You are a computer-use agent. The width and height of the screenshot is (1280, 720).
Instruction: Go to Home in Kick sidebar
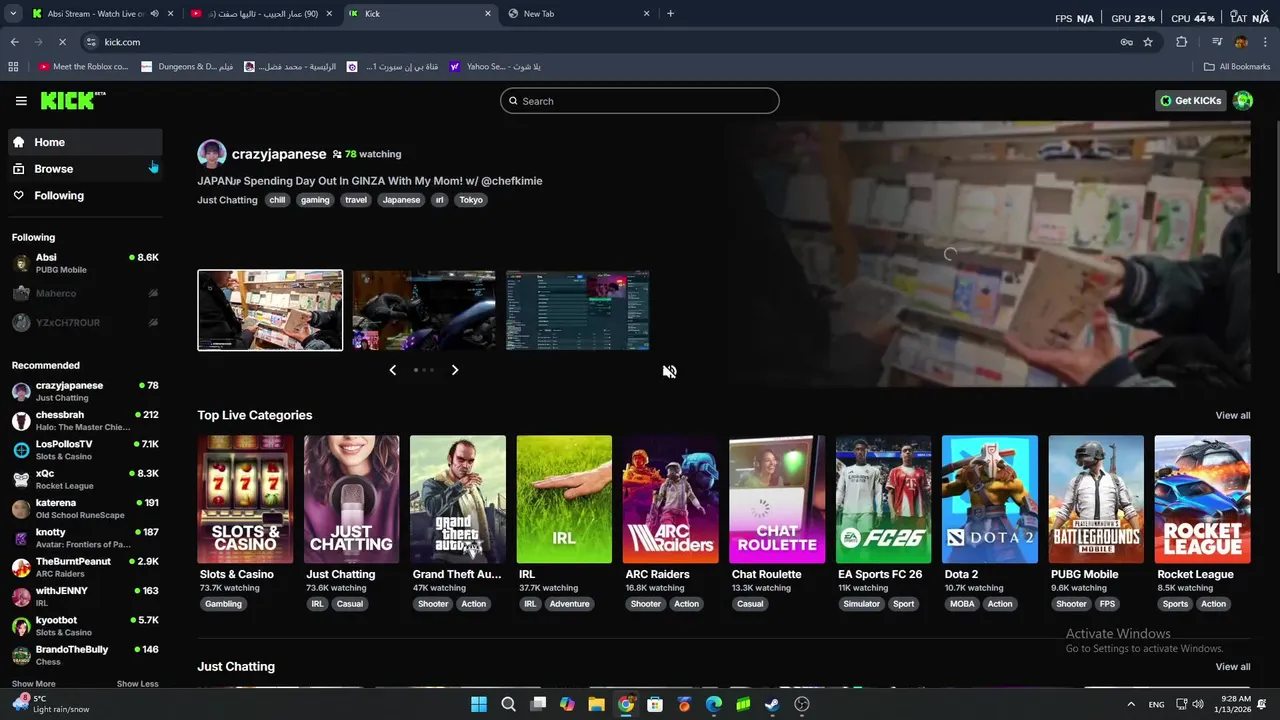pyautogui.click(x=85, y=142)
